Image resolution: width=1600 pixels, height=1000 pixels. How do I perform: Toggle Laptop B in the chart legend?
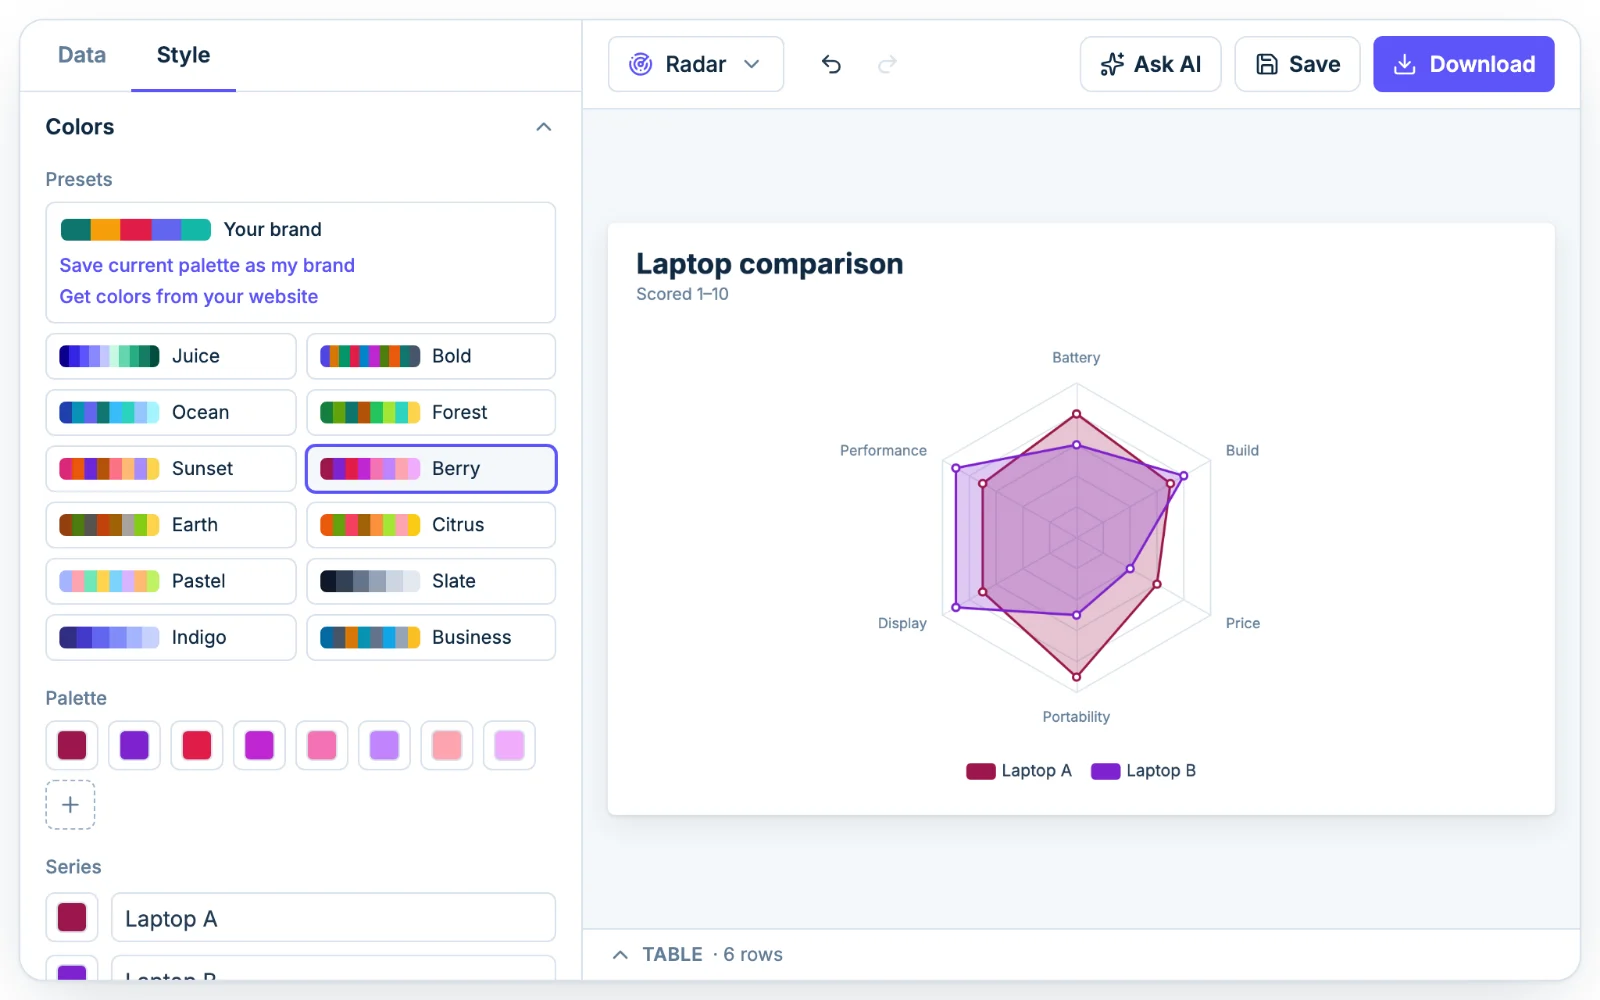tap(1143, 771)
